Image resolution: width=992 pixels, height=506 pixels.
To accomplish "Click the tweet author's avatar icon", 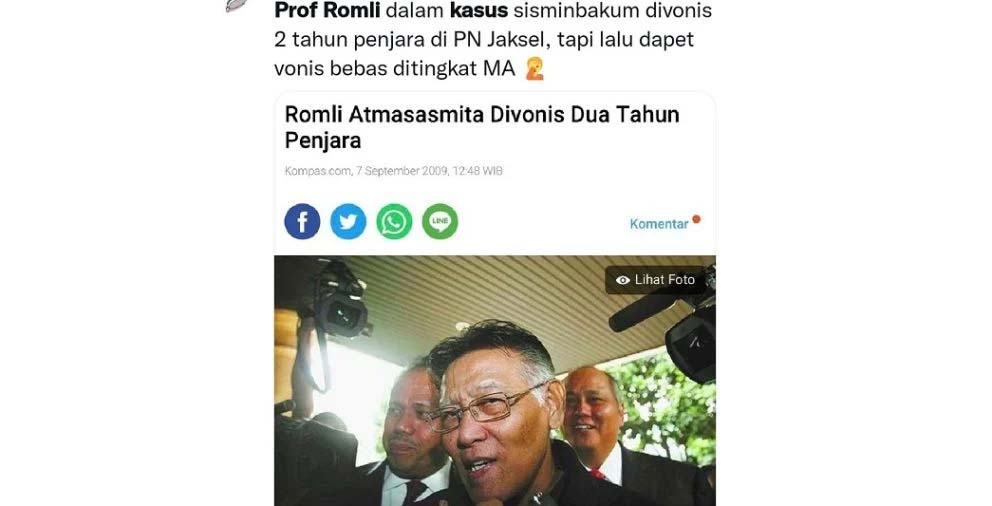I will [x=237, y=5].
